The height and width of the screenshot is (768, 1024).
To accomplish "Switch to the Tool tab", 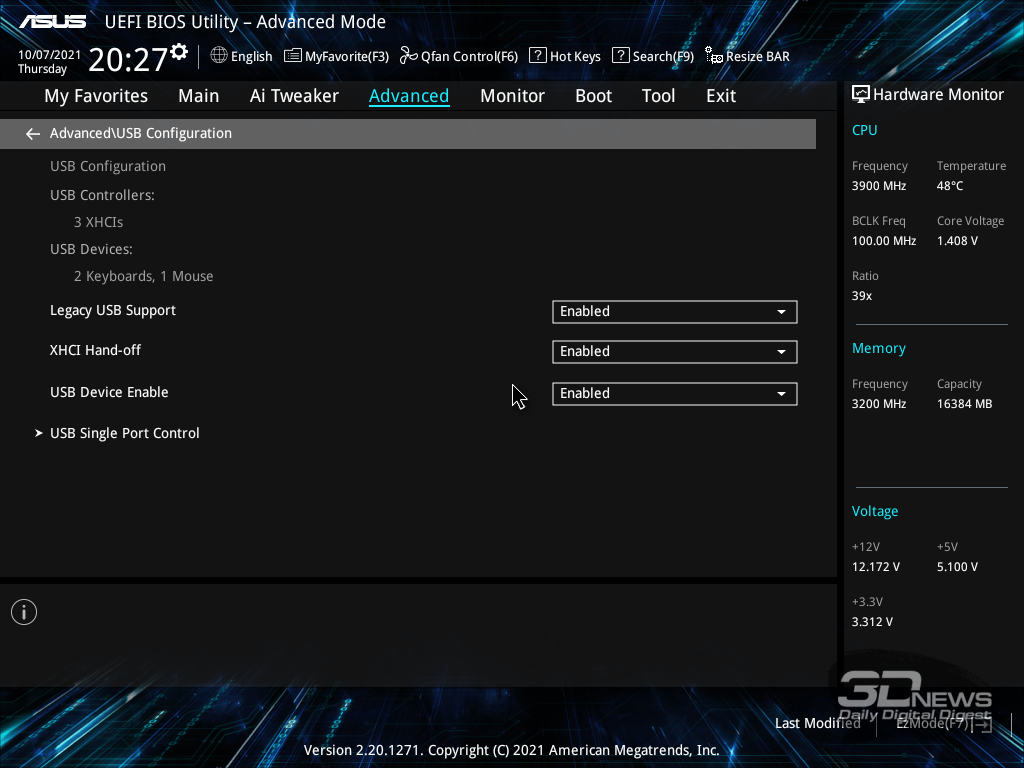I will coord(658,96).
